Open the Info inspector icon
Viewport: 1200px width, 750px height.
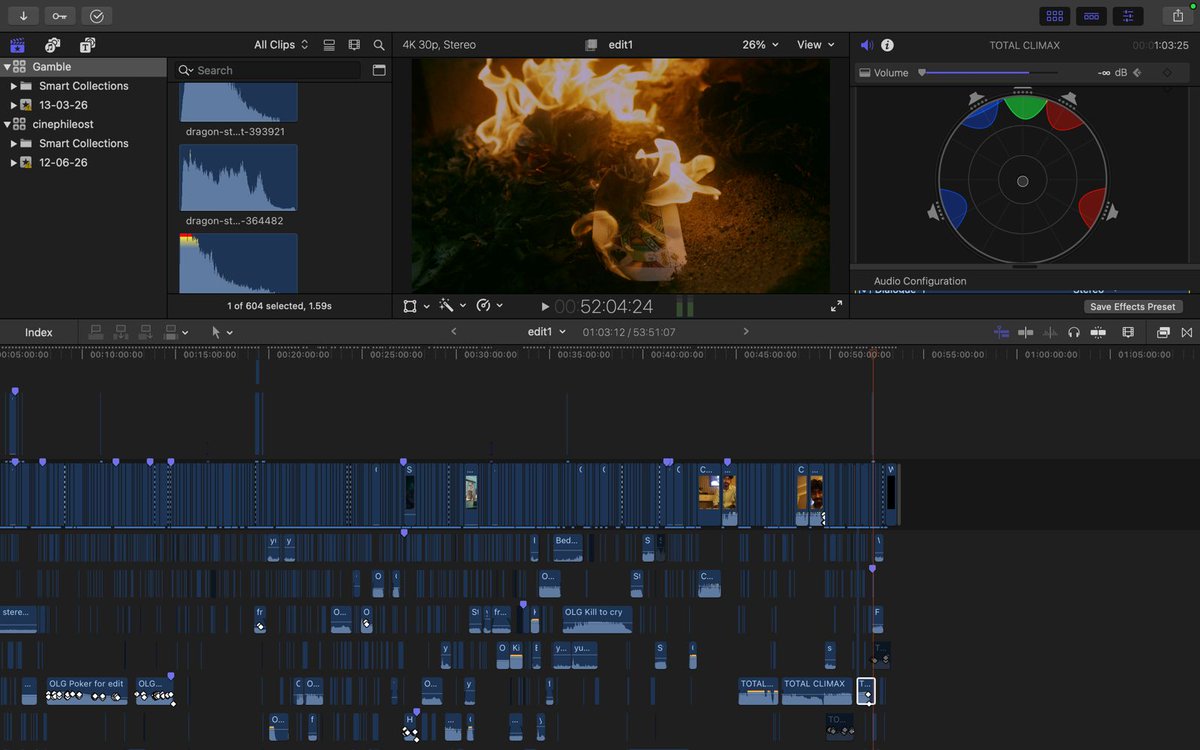pos(887,45)
